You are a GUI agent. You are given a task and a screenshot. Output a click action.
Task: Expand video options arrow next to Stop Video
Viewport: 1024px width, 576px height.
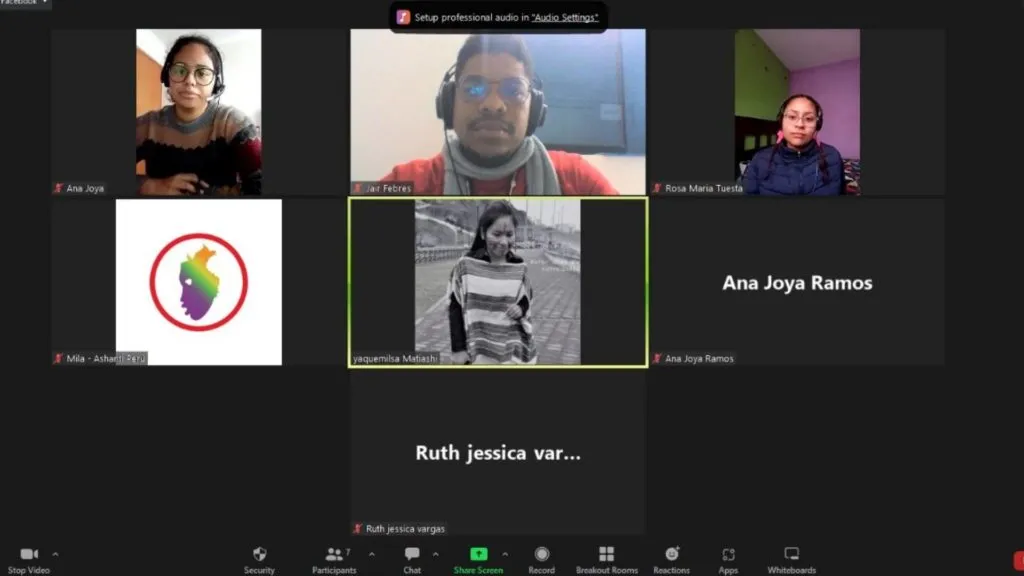coord(55,554)
